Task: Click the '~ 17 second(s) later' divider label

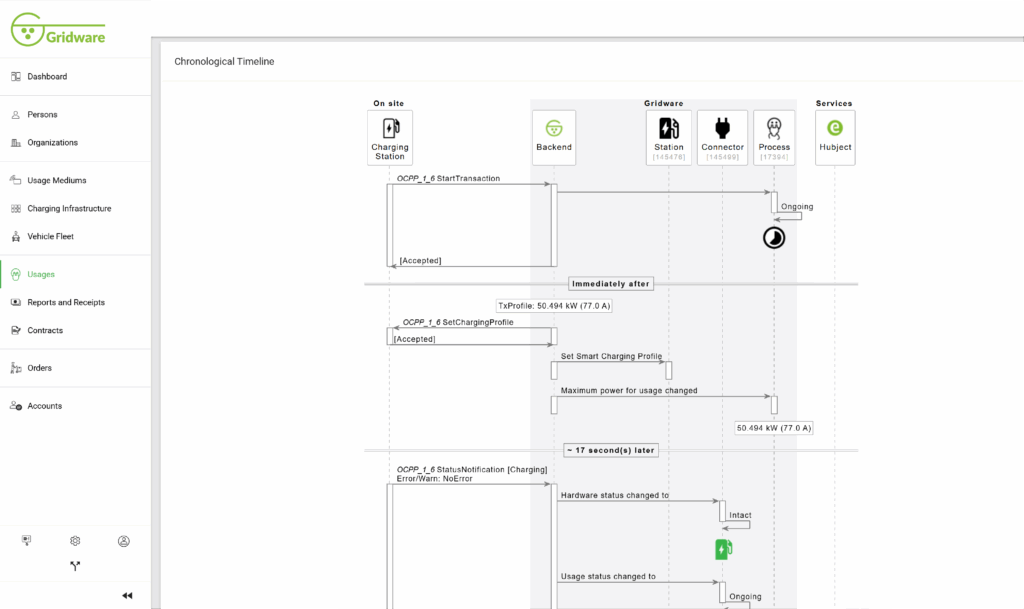Action: click(x=611, y=450)
